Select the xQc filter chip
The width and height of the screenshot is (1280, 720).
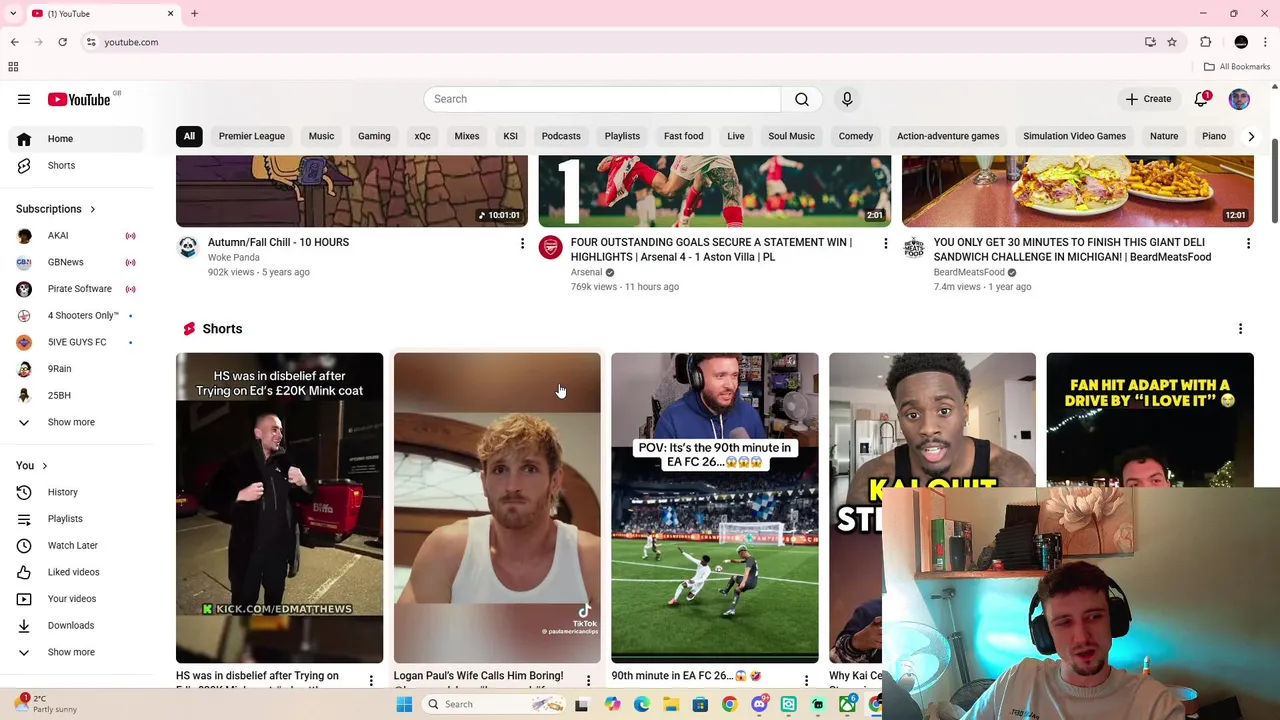(x=422, y=136)
